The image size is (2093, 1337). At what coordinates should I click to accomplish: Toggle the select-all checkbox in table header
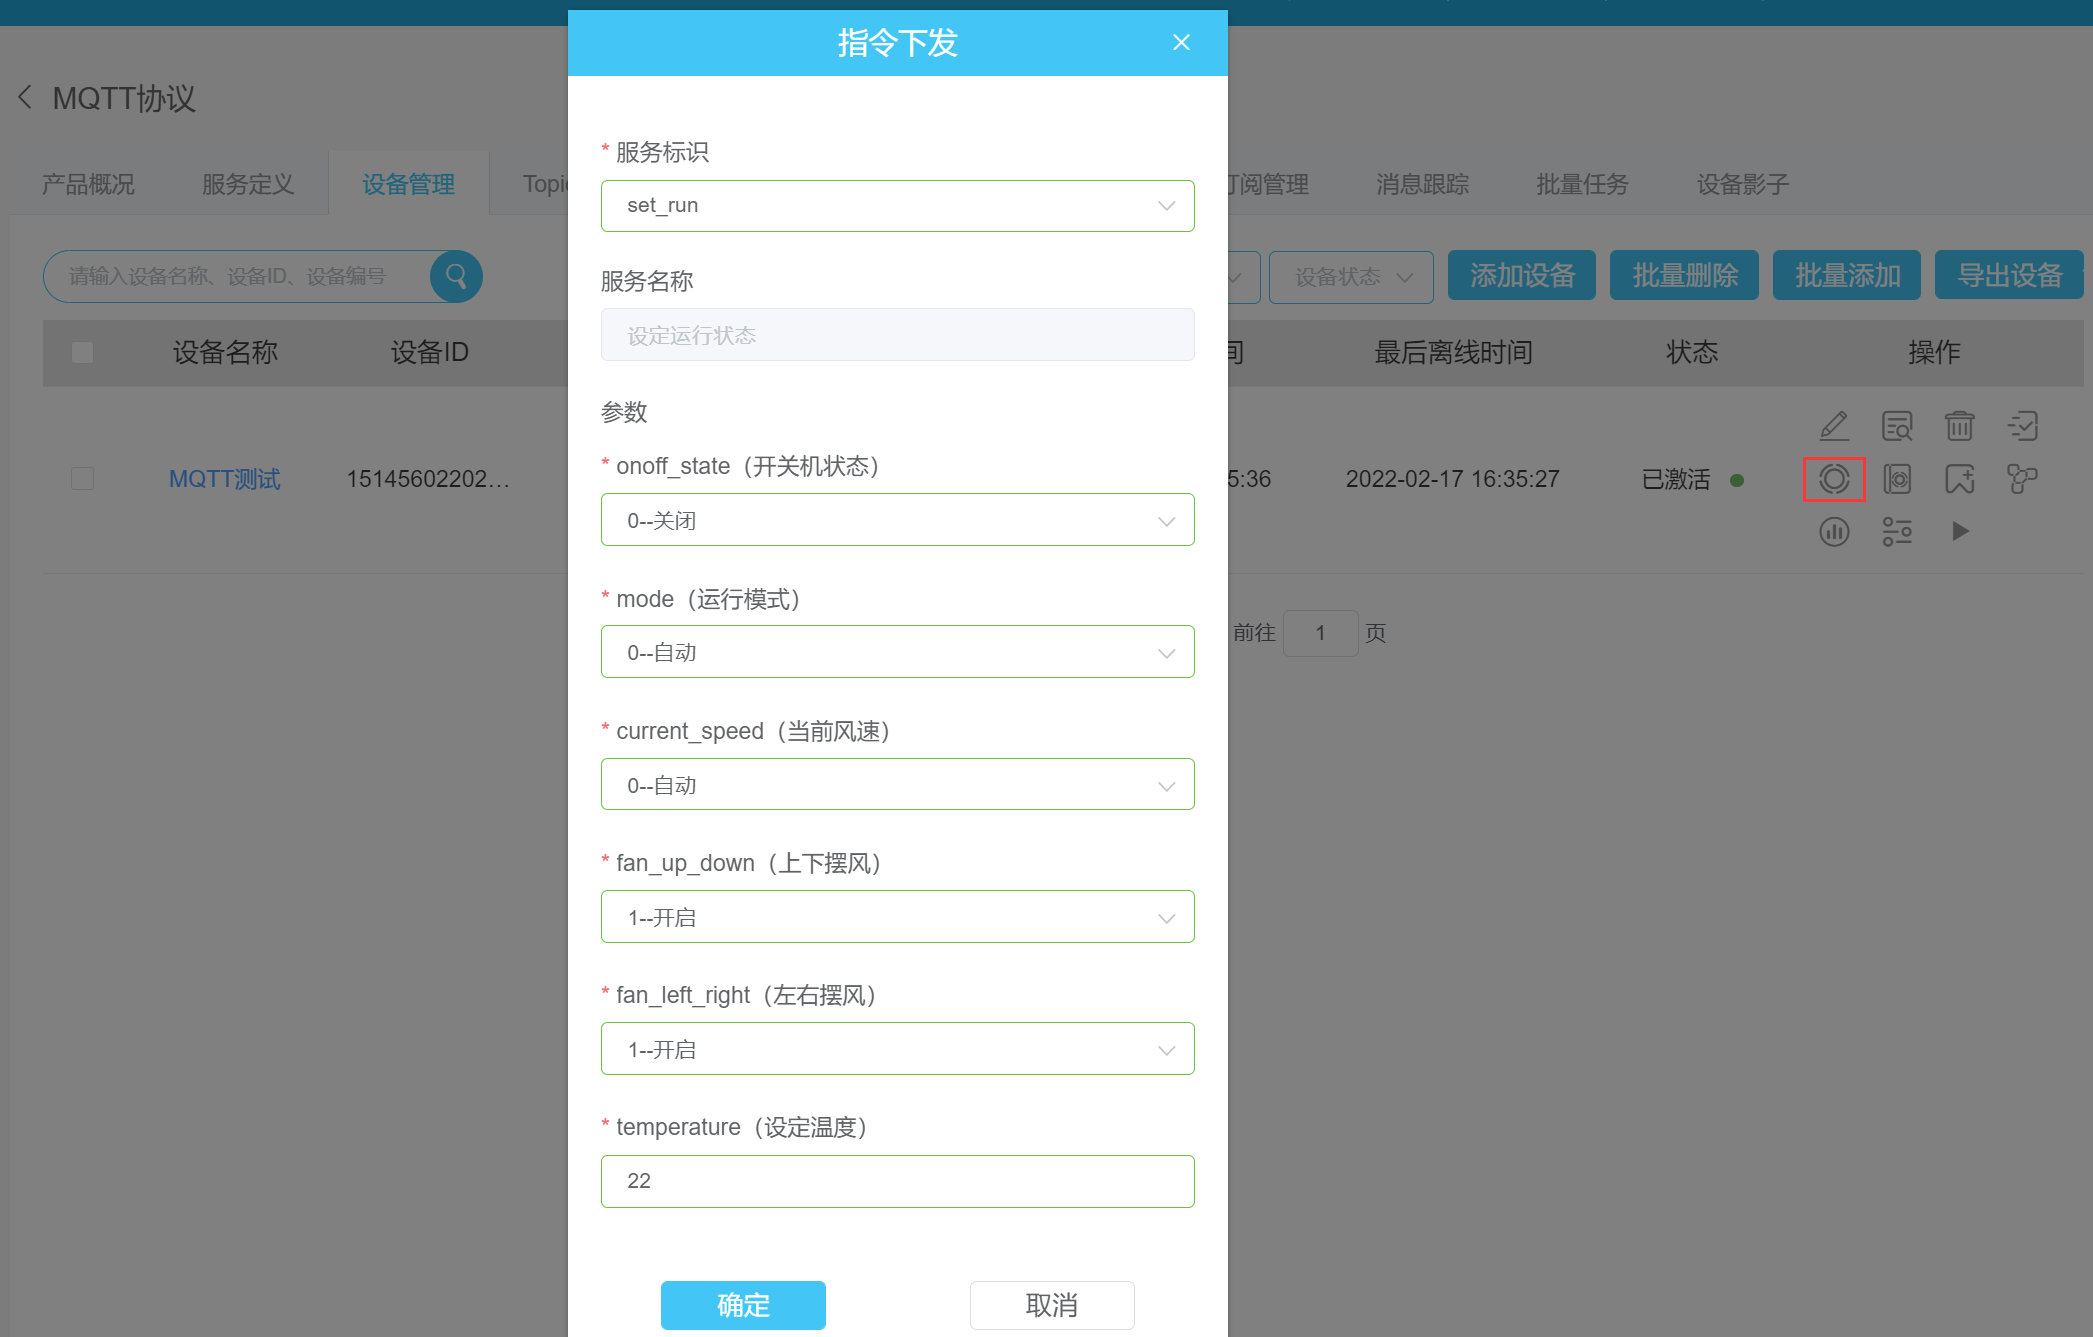83,352
